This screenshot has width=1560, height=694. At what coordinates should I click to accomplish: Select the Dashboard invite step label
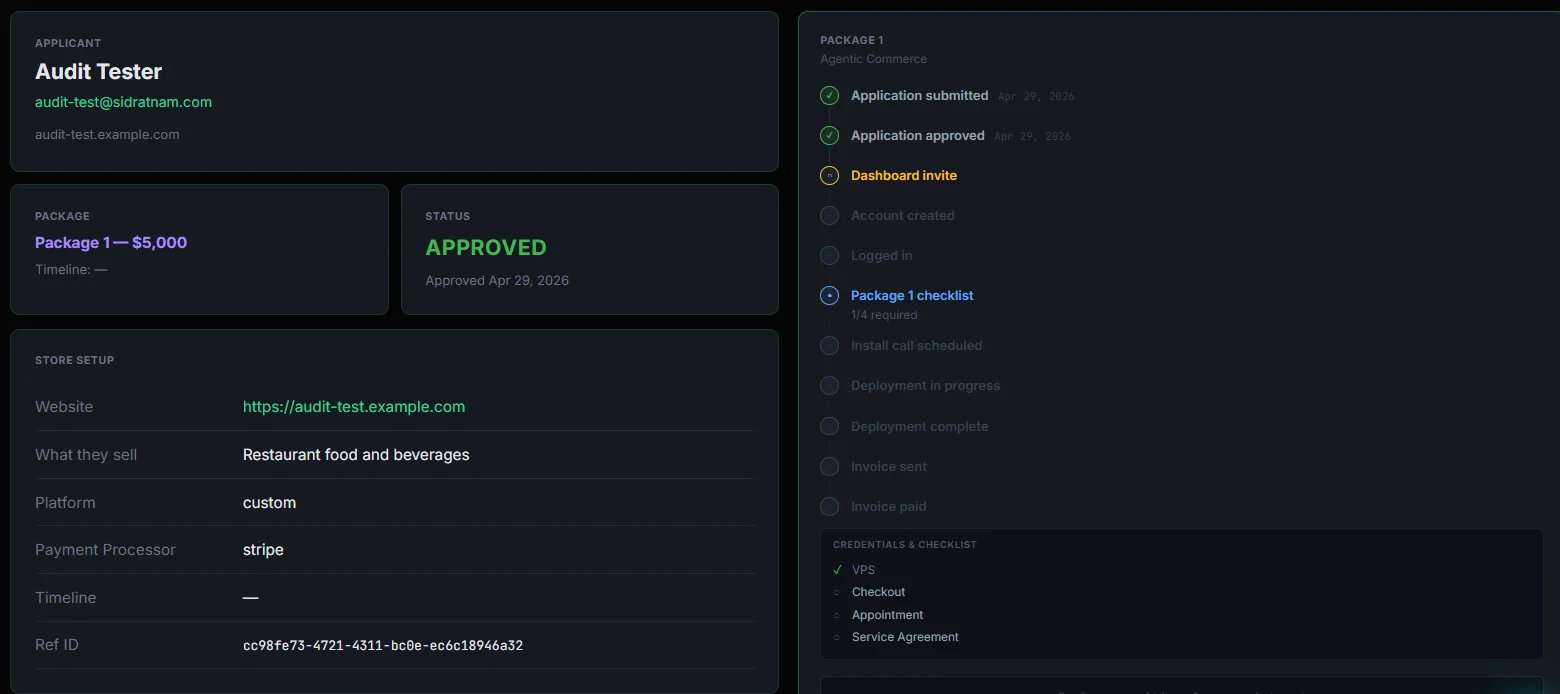click(904, 176)
